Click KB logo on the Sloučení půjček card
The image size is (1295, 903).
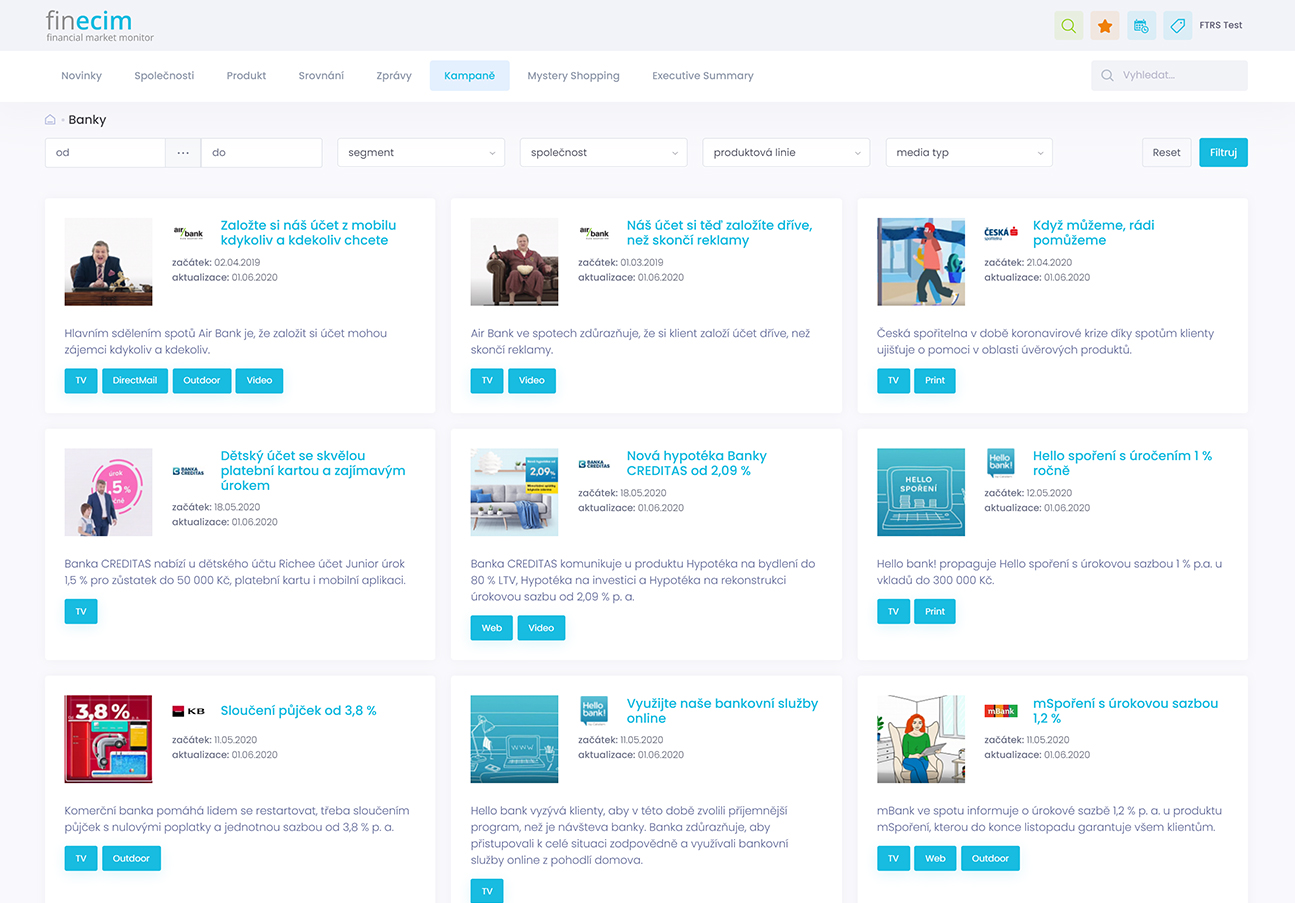[x=187, y=711]
